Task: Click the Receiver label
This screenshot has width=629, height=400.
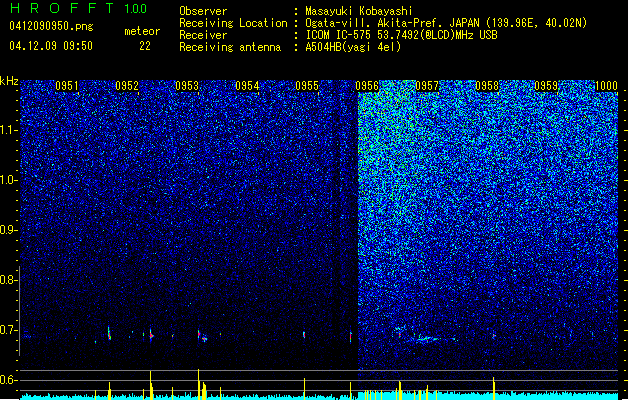Action: (x=203, y=35)
